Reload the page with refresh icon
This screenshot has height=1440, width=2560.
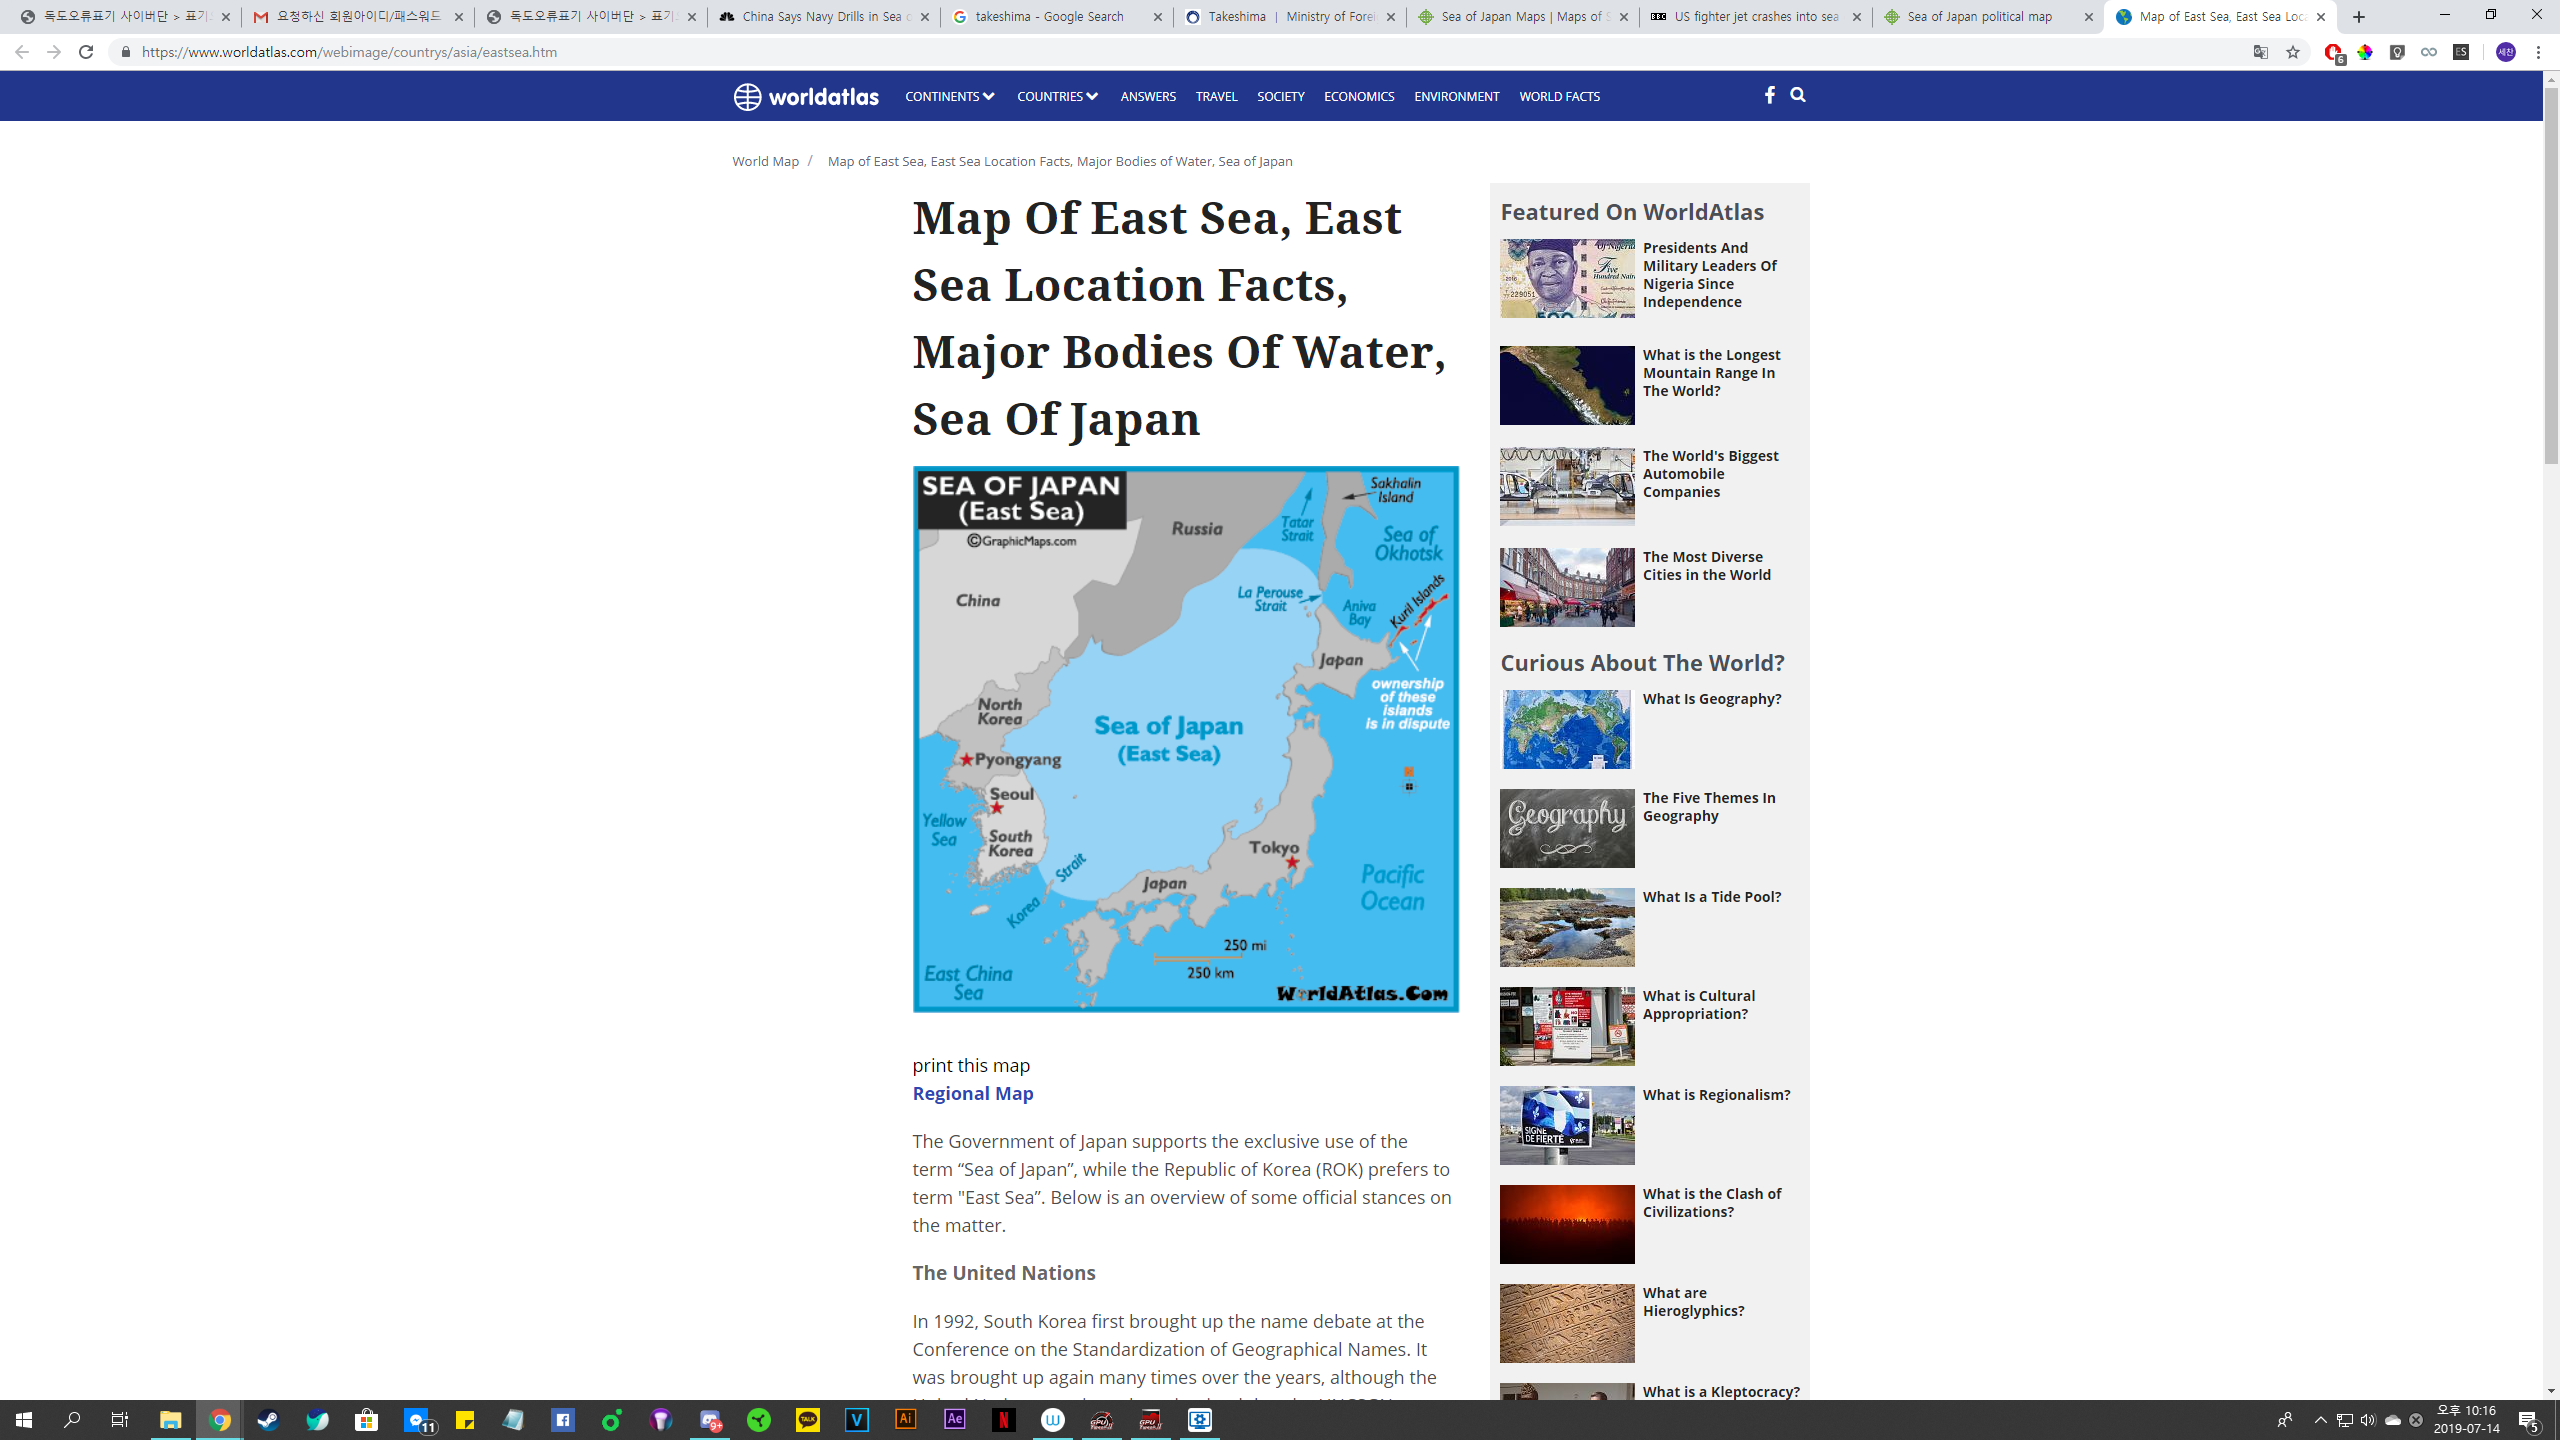point(86,52)
